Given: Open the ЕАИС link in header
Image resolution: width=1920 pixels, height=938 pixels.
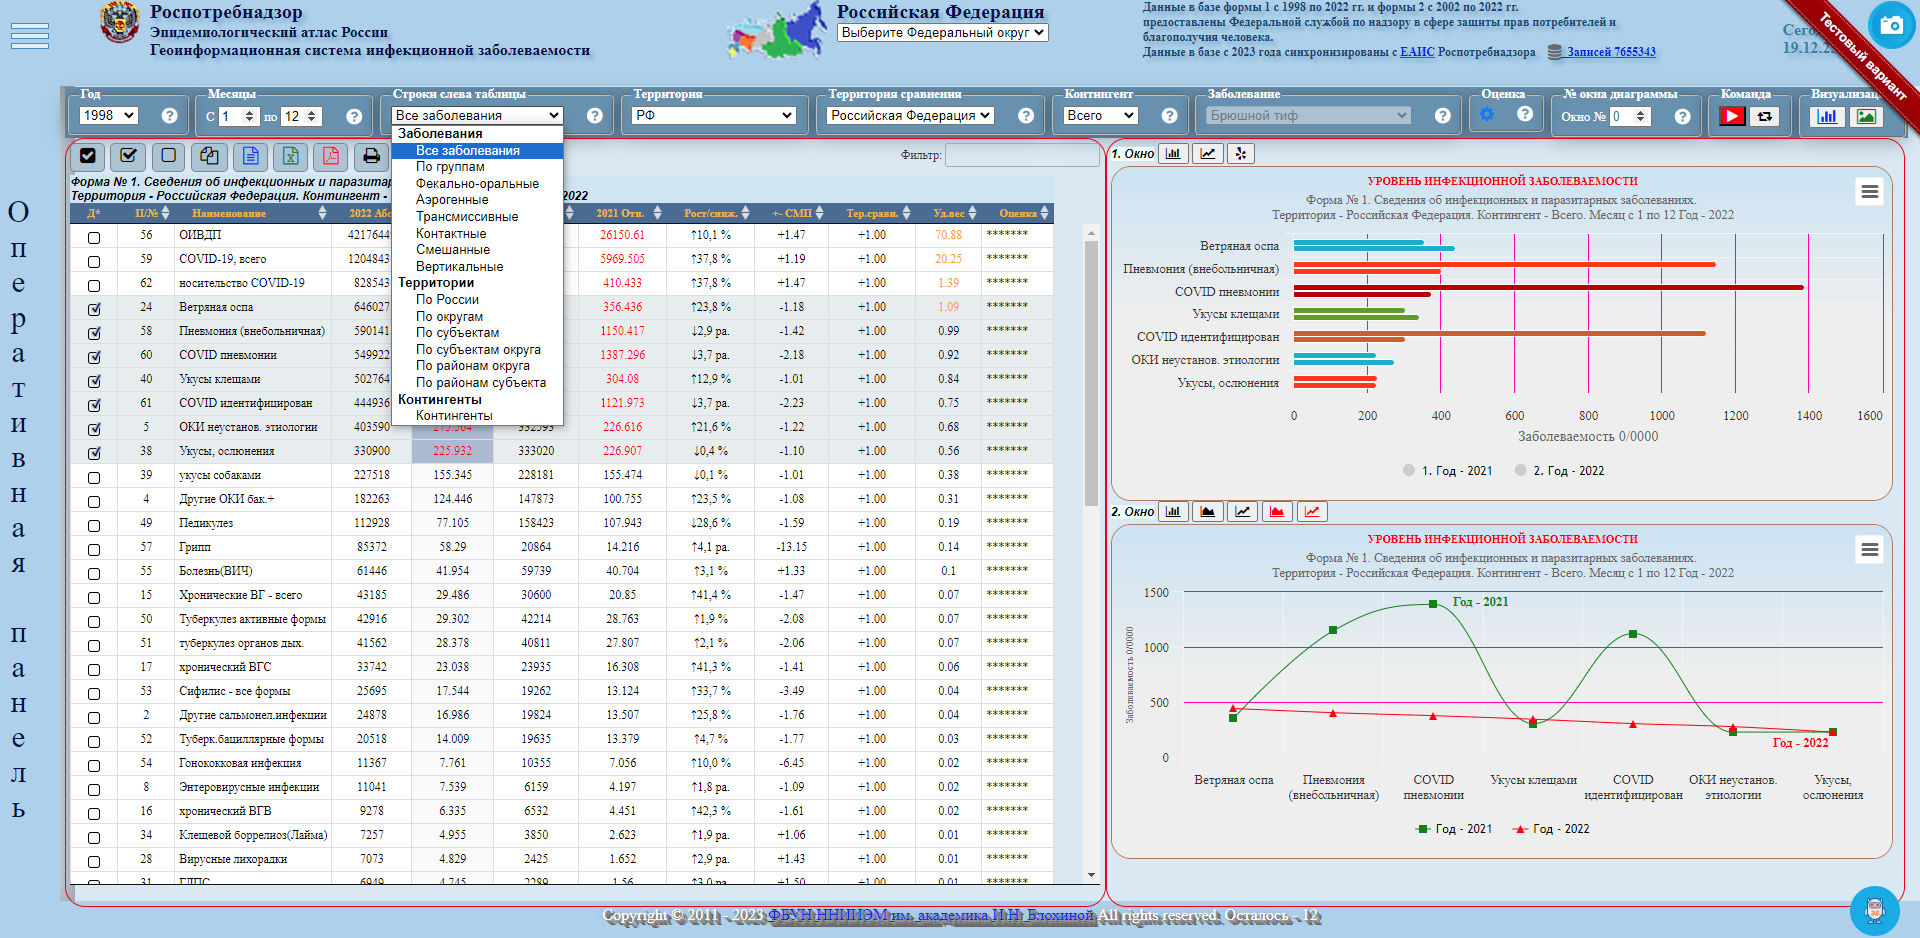Looking at the screenshot, I should click(x=1416, y=52).
